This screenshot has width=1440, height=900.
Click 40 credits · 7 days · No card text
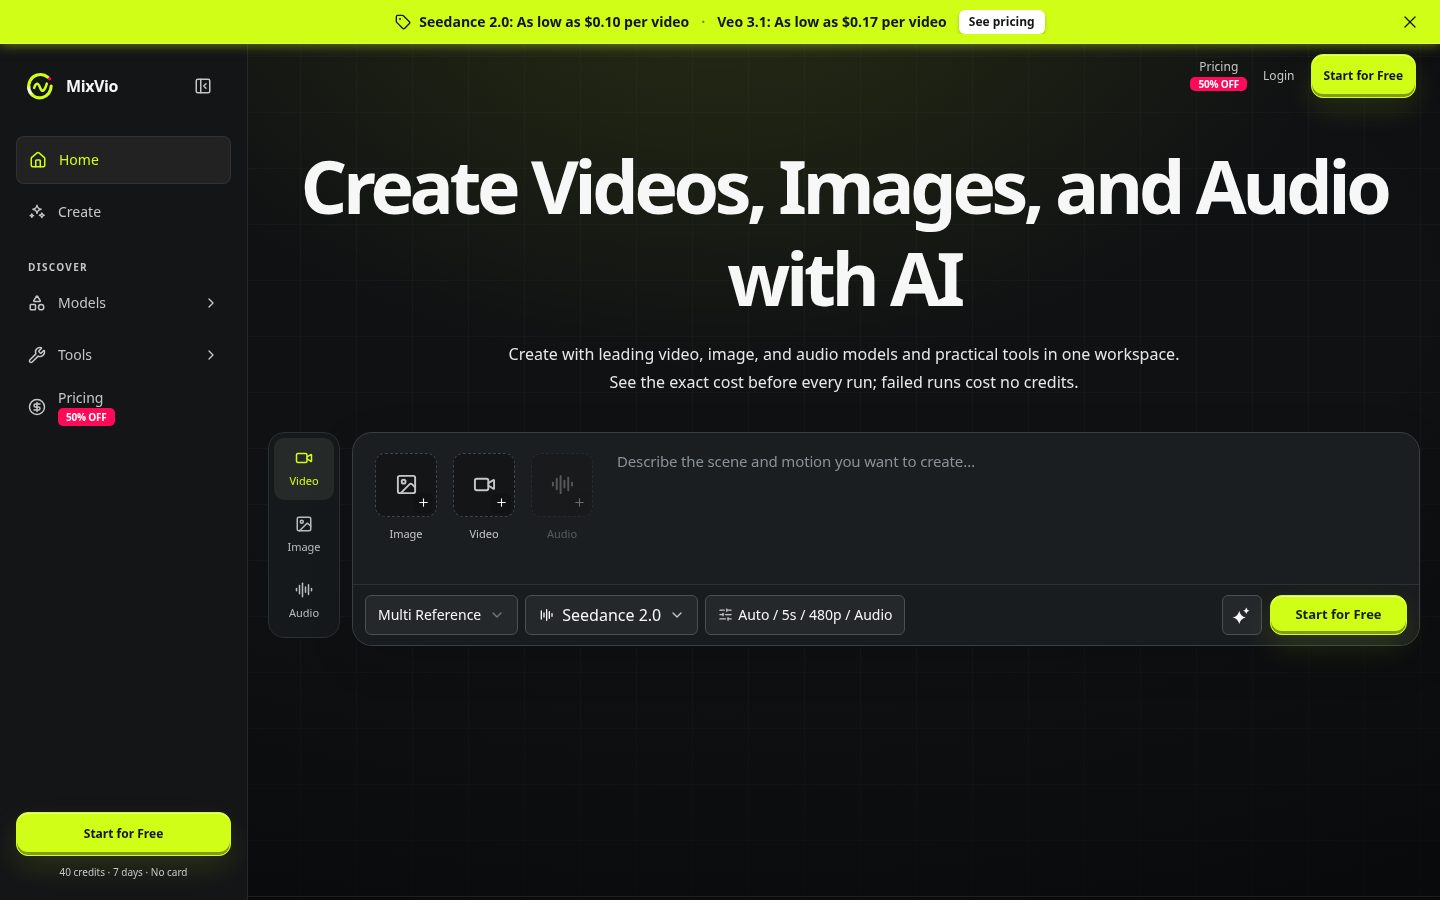coord(123,872)
